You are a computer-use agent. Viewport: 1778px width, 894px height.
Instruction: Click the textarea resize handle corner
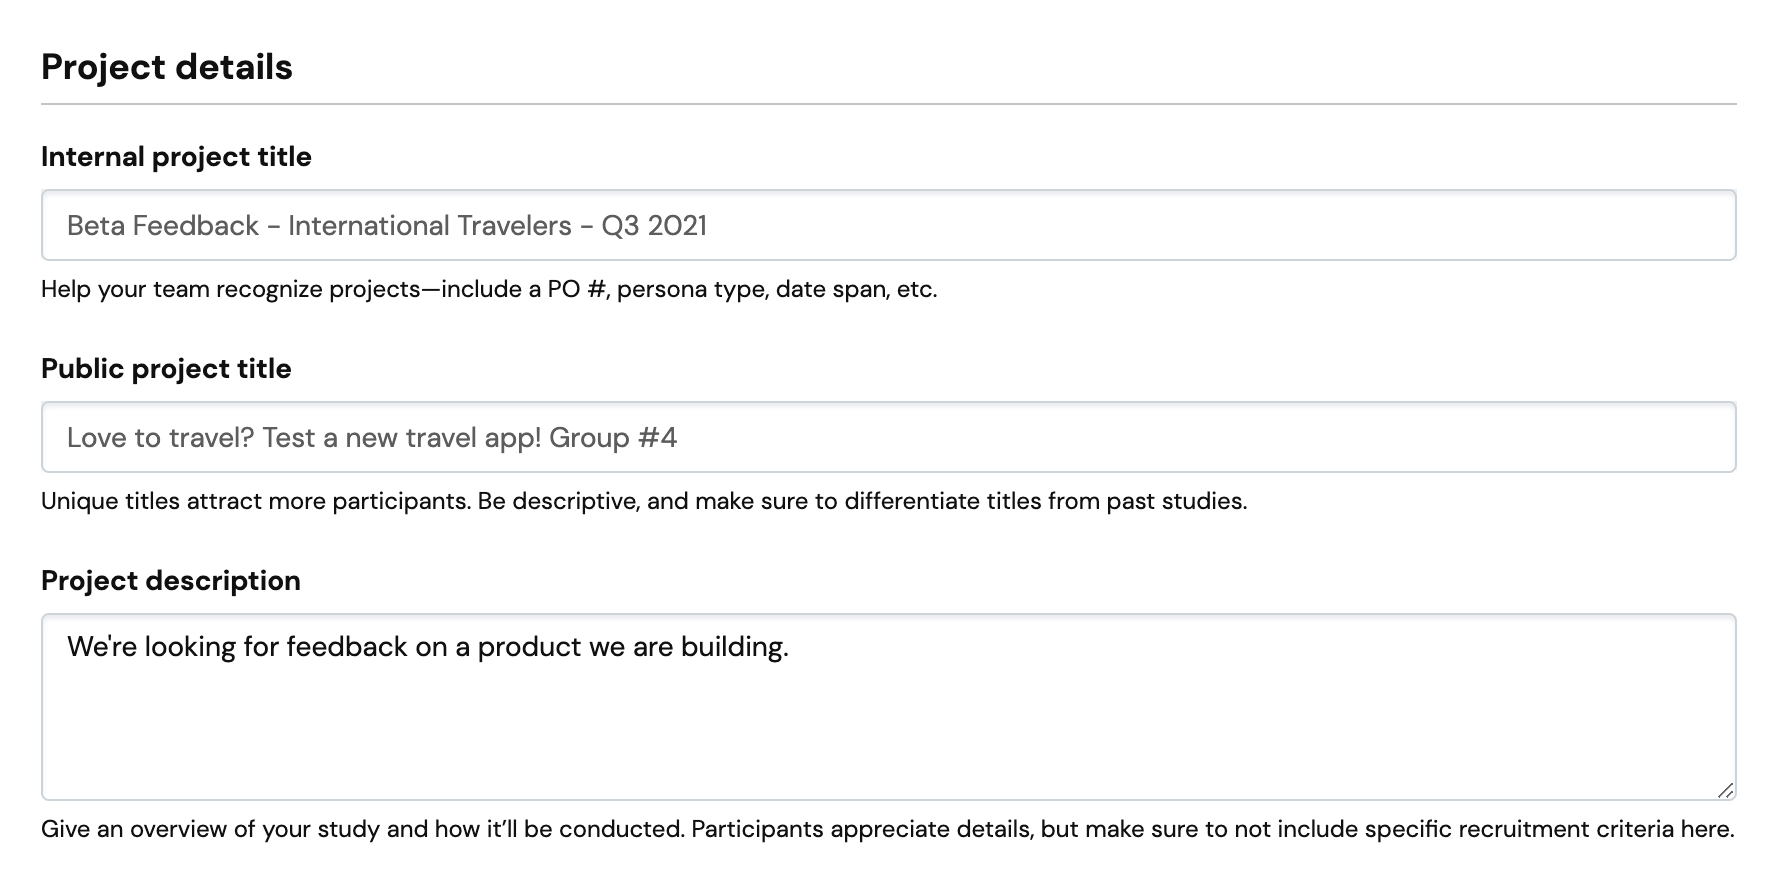pos(1725,790)
